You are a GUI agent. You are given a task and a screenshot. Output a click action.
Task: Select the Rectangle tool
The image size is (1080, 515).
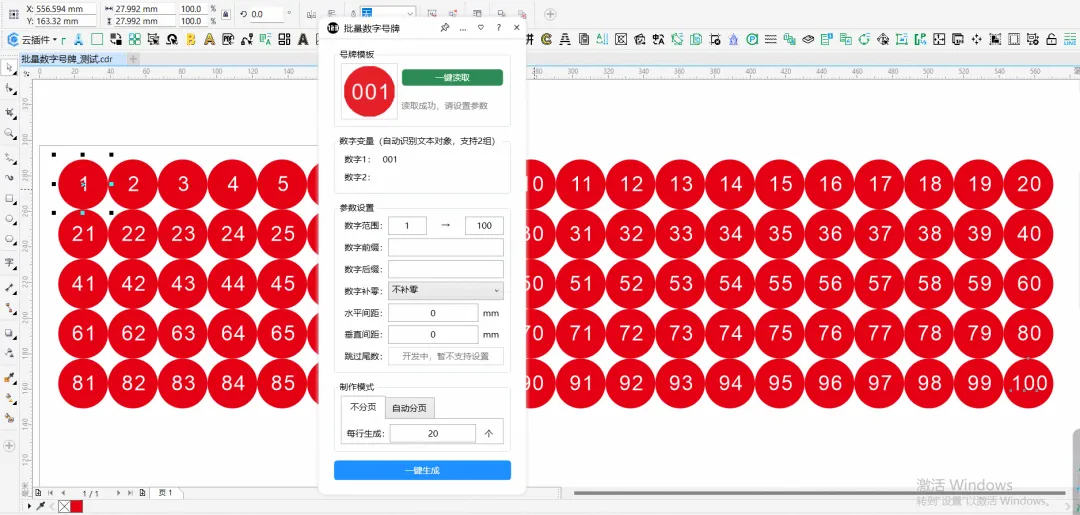click(x=9, y=199)
